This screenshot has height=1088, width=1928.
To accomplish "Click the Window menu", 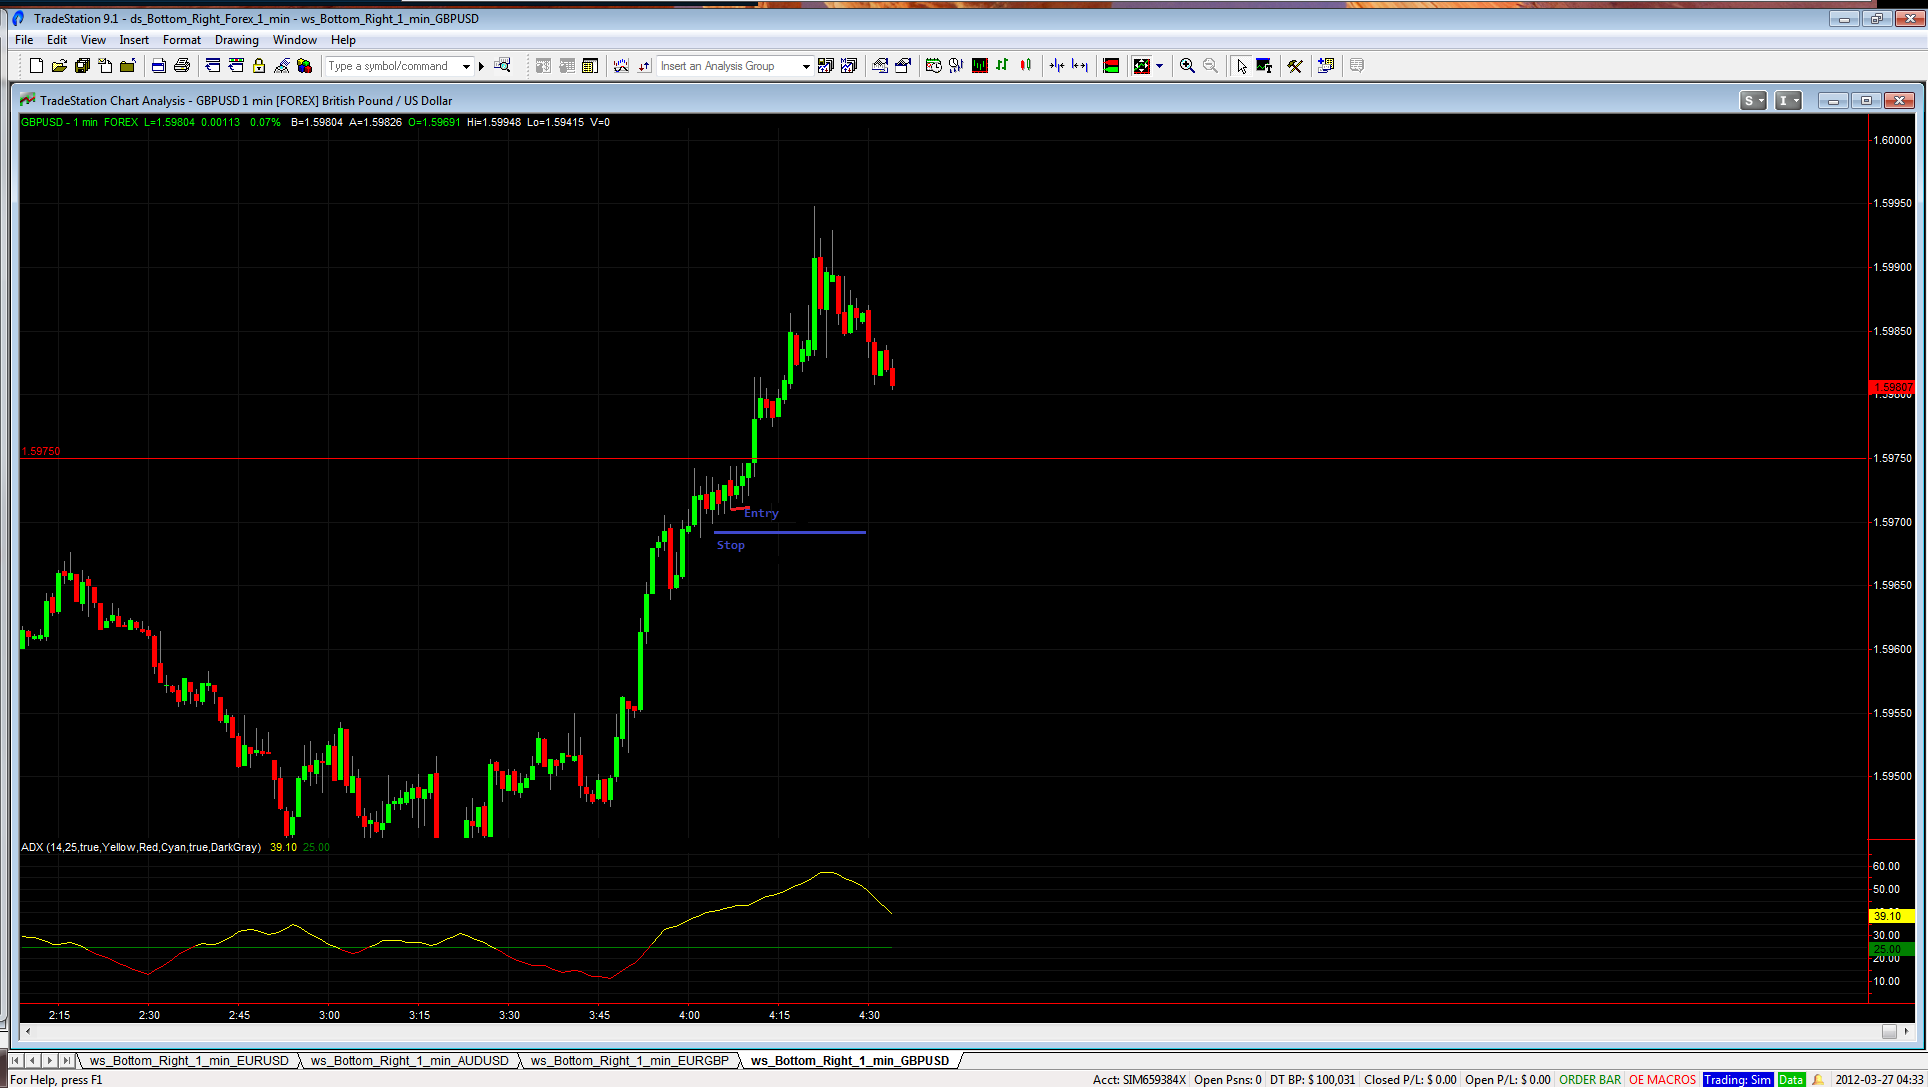I will coord(295,40).
